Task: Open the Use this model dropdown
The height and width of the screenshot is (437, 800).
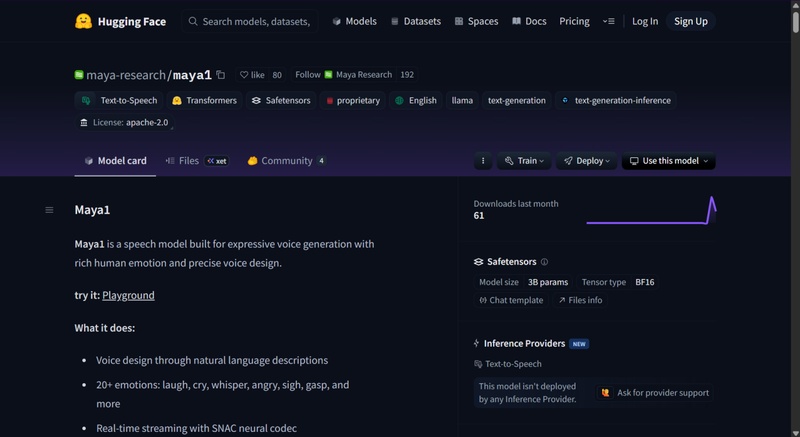Action: click(x=668, y=161)
